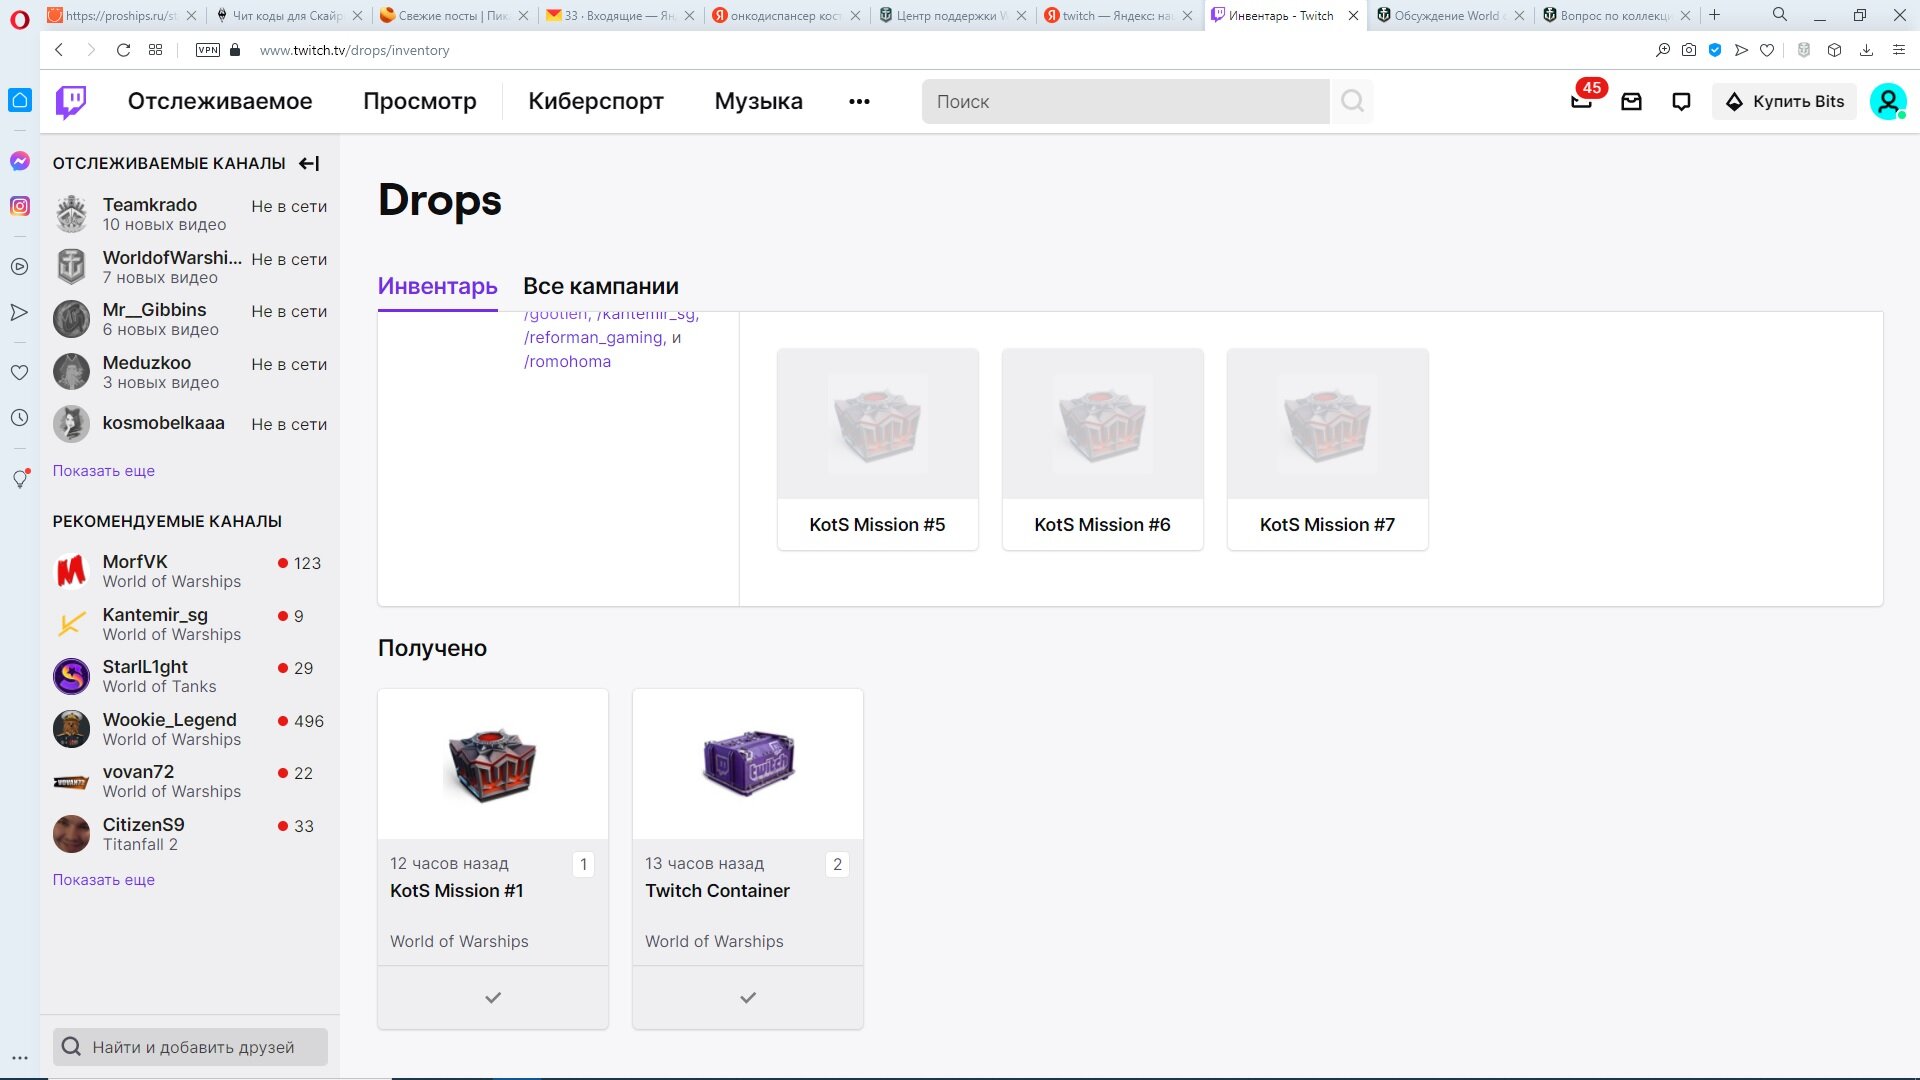
Task: Open the Twitch inbox mail icon
Action: tap(1631, 101)
